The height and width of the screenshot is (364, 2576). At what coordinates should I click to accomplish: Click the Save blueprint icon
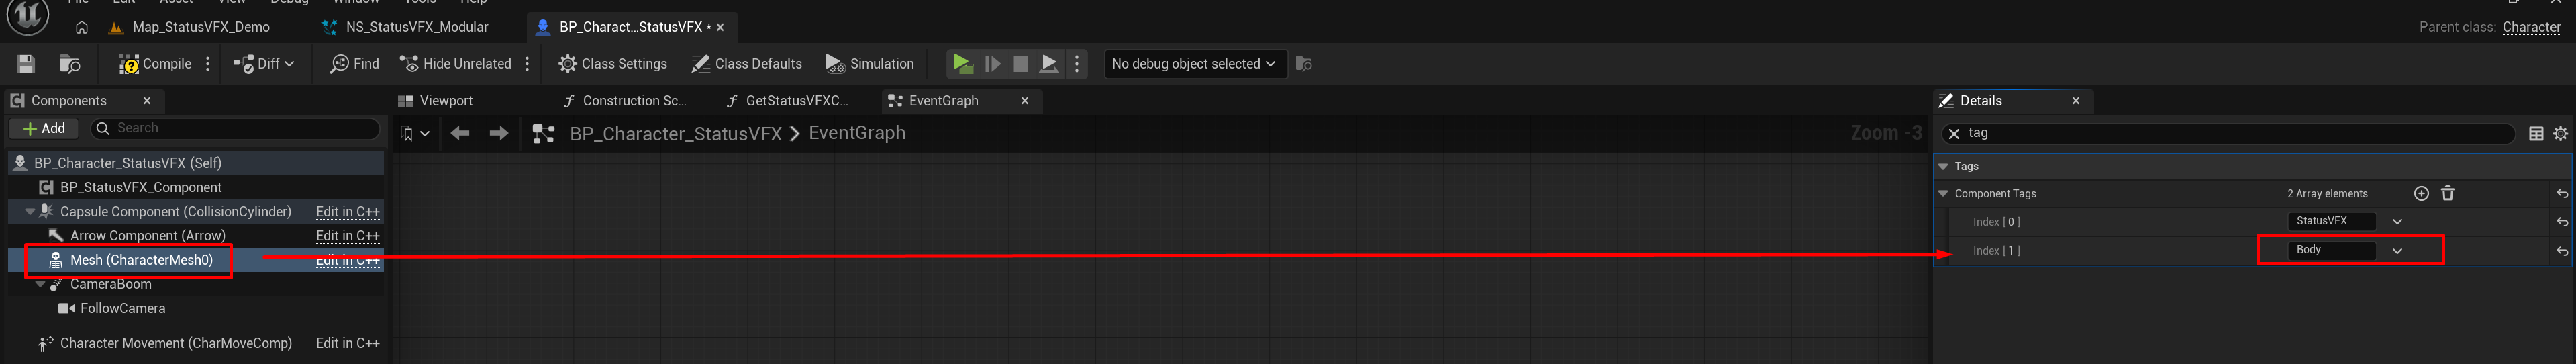26,64
